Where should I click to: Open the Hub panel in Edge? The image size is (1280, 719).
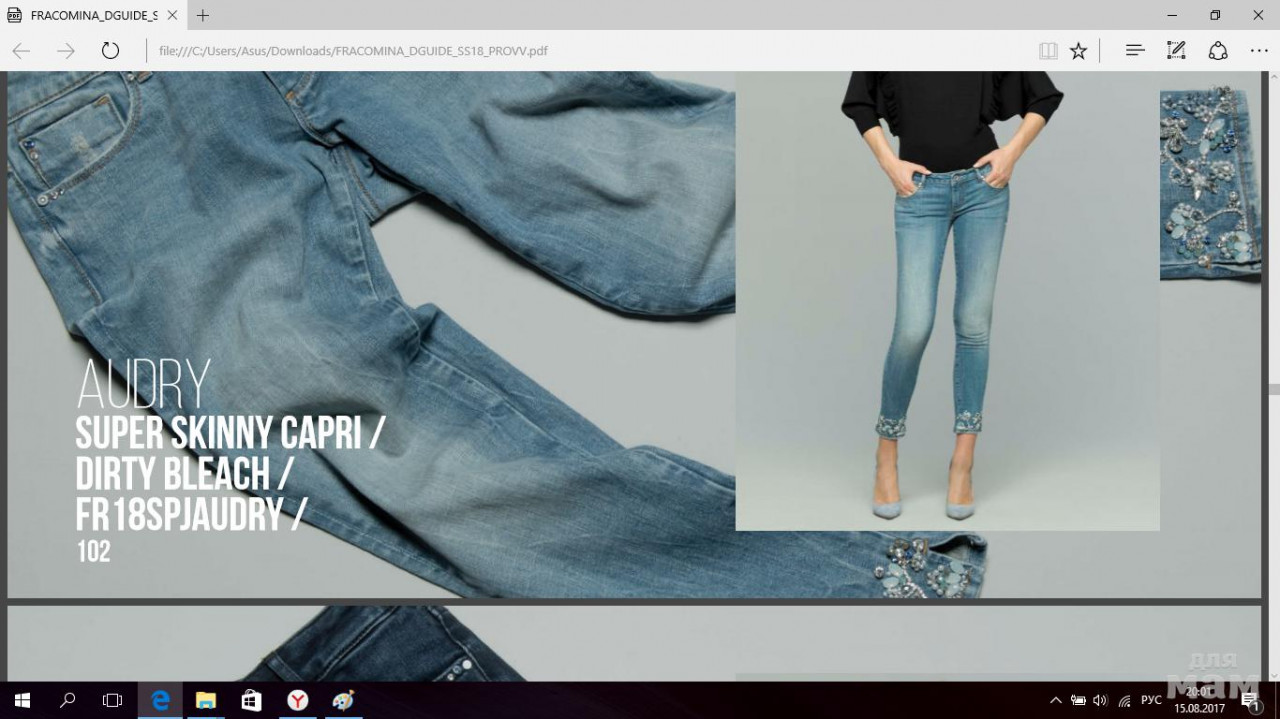point(1135,51)
